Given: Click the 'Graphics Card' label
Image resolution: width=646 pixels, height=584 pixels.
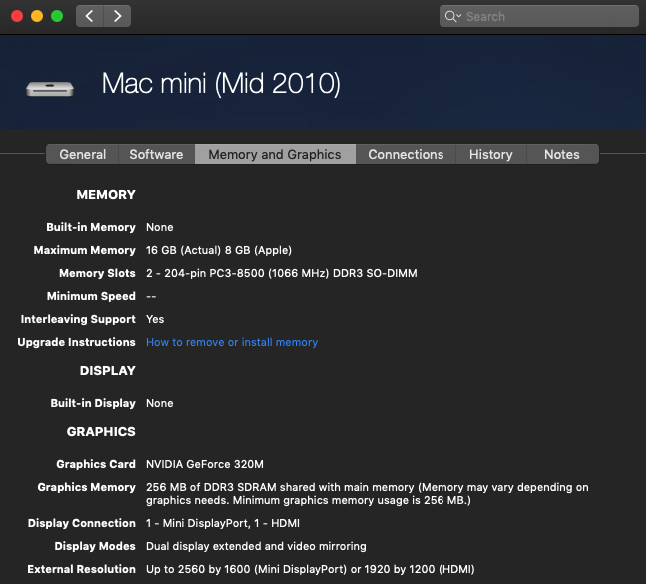Looking at the screenshot, I should tap(96, 464).
